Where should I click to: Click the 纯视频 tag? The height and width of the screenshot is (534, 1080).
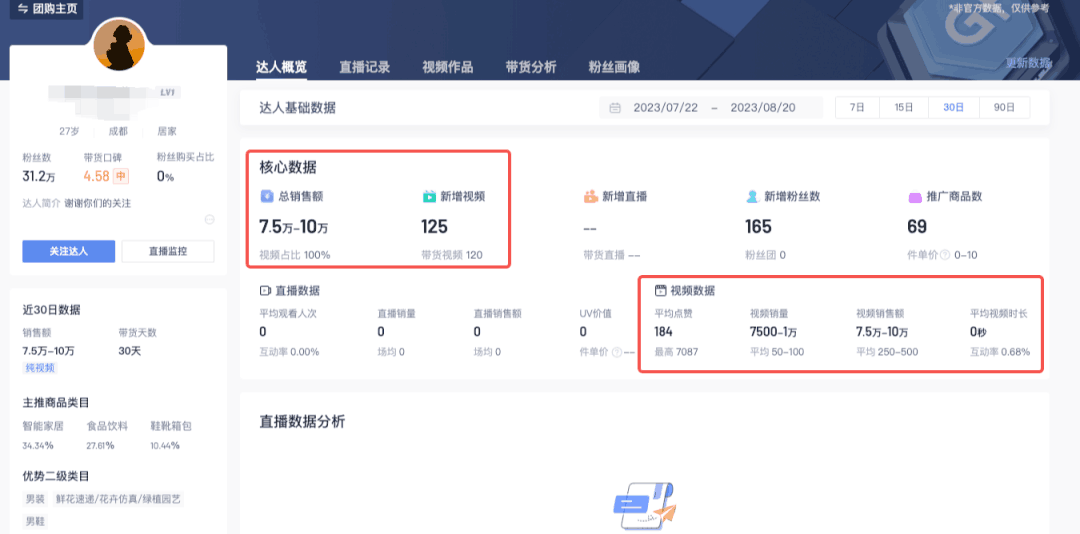(x=39, y=367)
